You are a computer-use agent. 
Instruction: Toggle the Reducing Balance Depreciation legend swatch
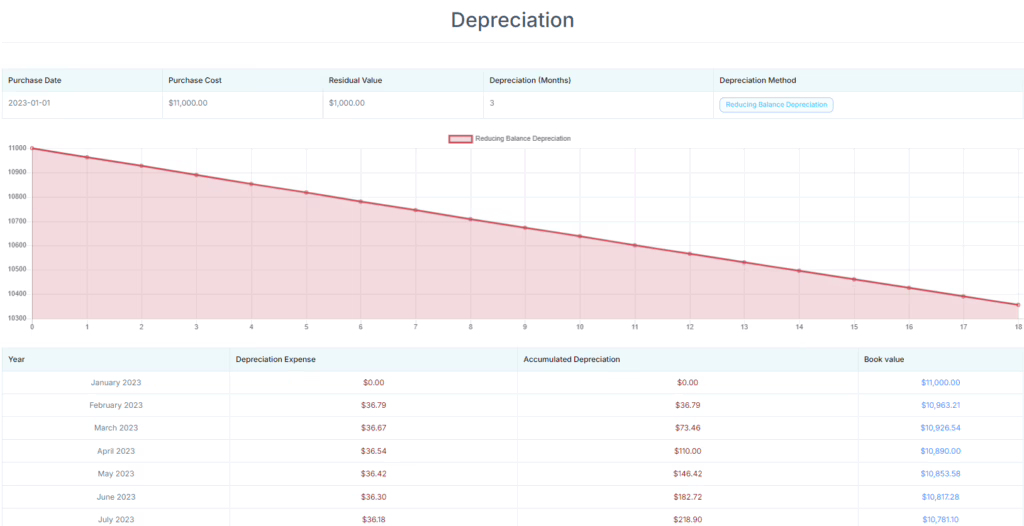pyautogui.click(x=460, y=138)
